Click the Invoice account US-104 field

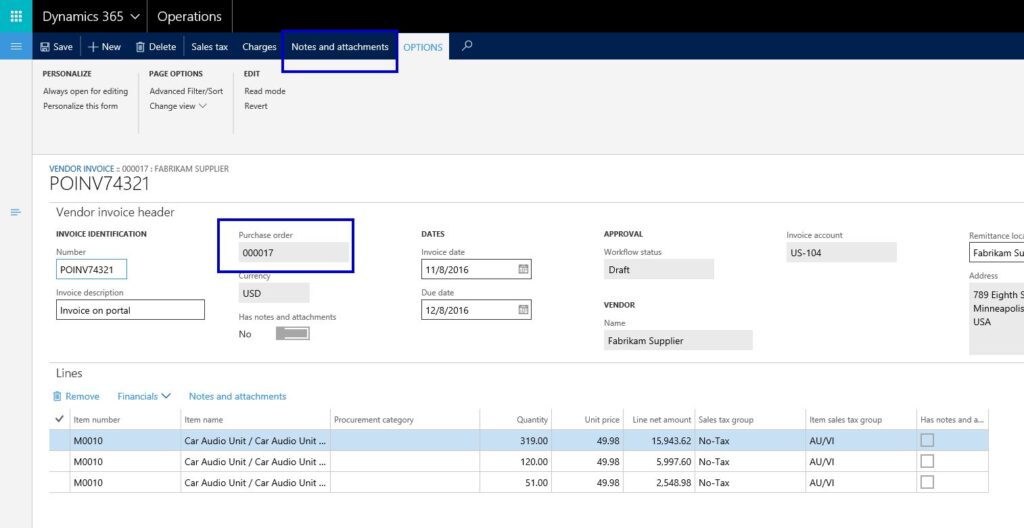tap(841, 252)
